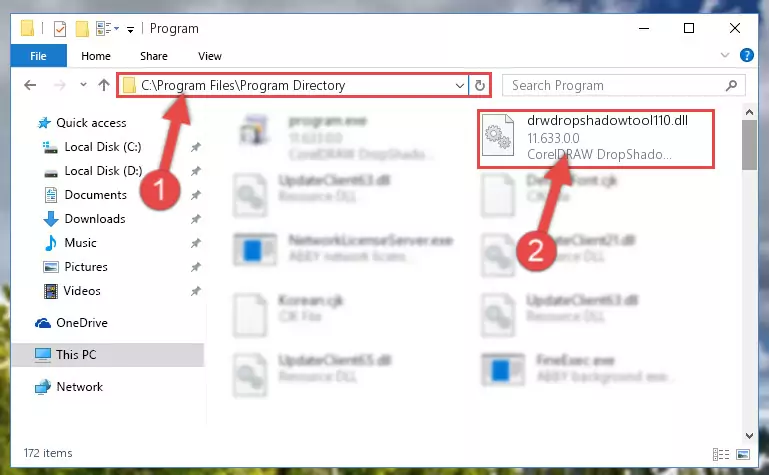Open Downloads in the sidebar

[84, 219]
